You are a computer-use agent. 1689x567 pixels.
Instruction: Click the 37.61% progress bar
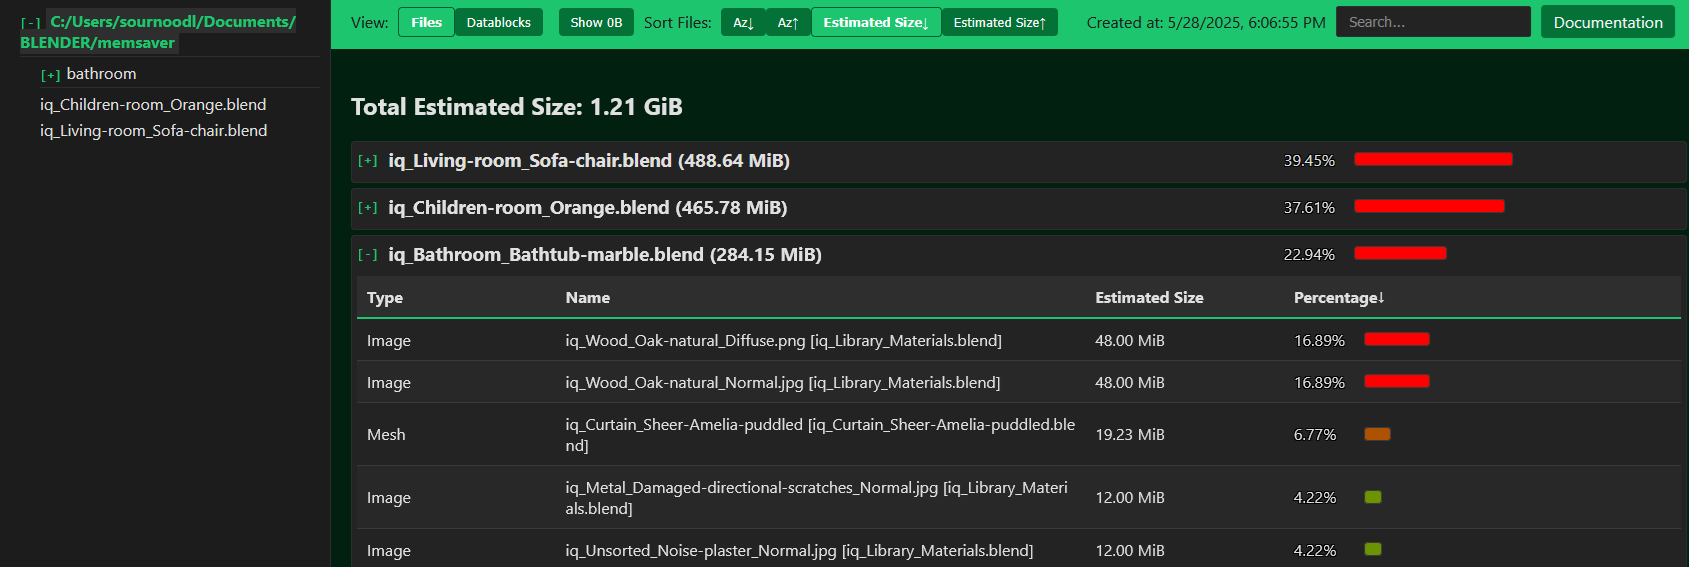[1429, 206]
